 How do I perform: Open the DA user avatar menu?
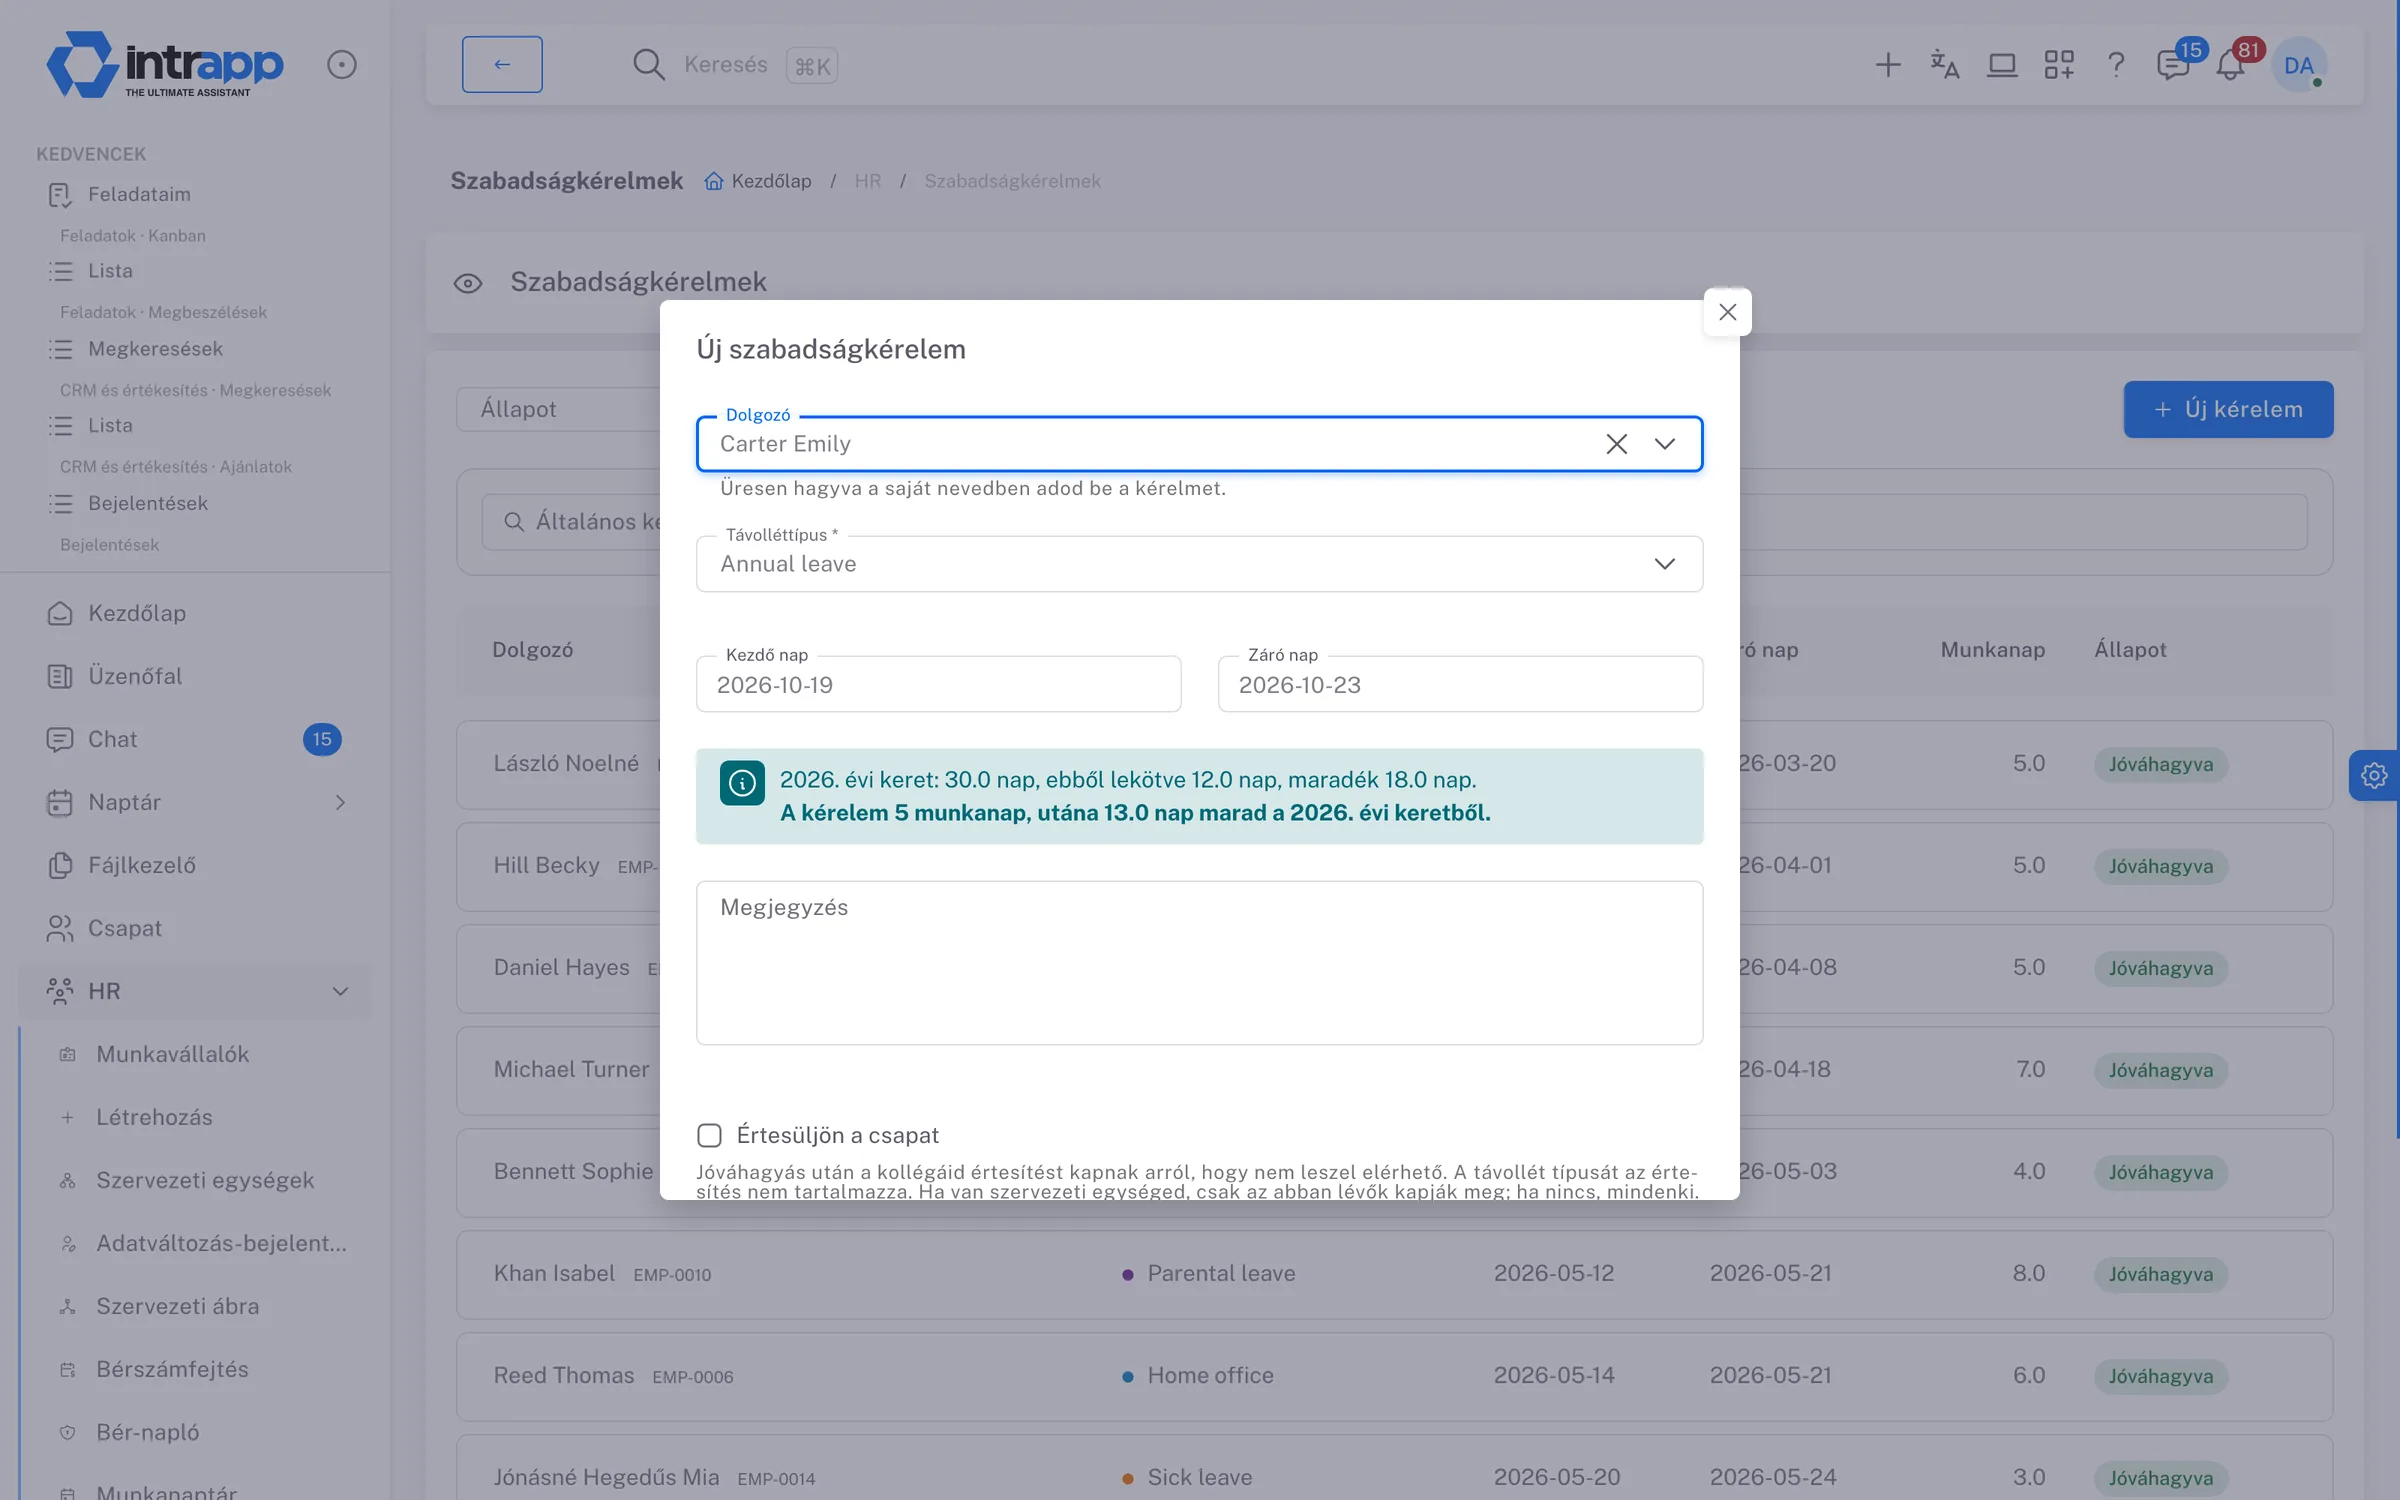2299,65
